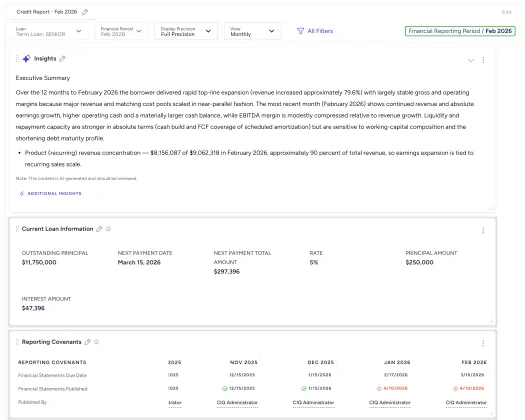Click the DEC 2025 column header

(320, 362)
